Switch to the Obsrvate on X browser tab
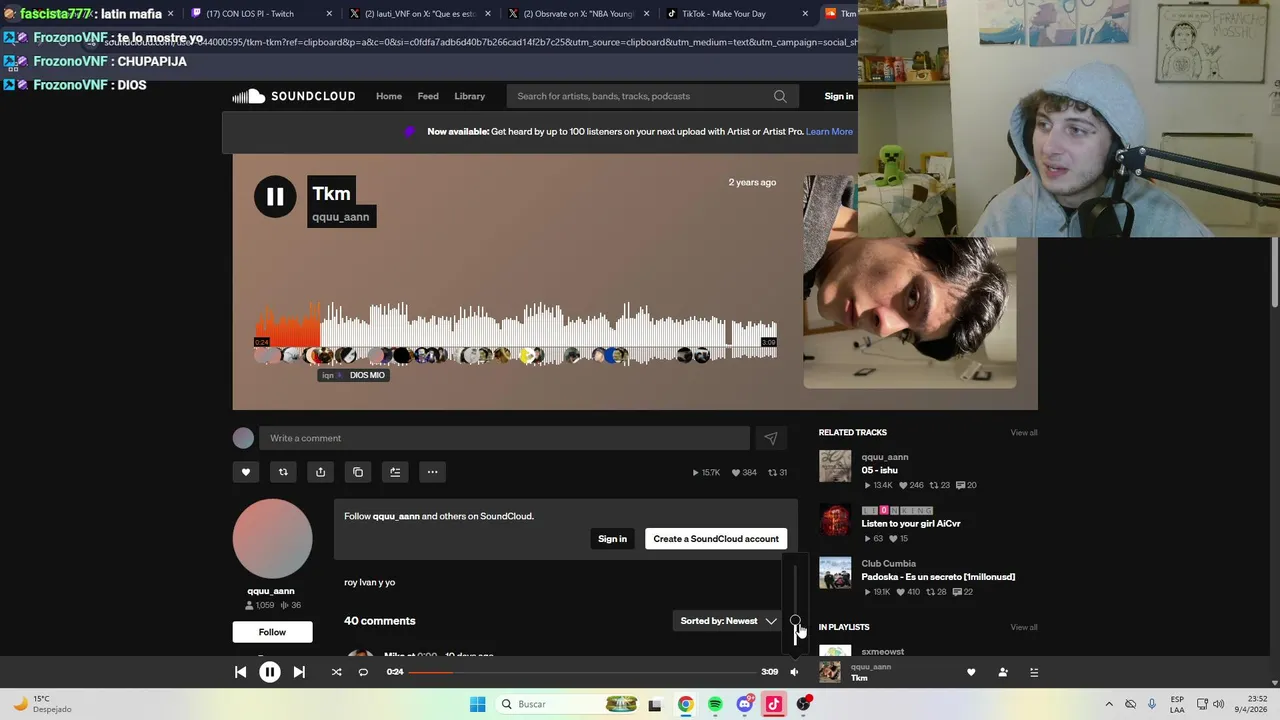 tap(578, 14)
